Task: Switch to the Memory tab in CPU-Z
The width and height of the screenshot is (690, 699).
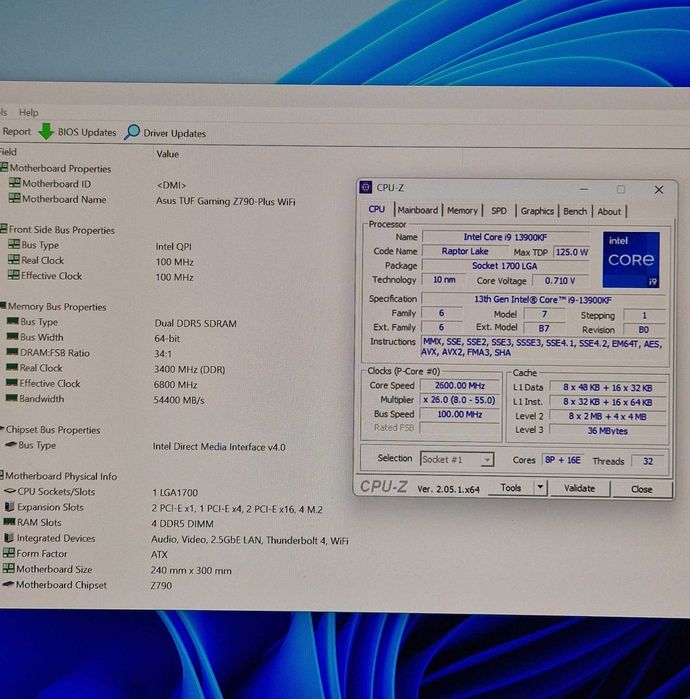Action: (x=462, y=210)
